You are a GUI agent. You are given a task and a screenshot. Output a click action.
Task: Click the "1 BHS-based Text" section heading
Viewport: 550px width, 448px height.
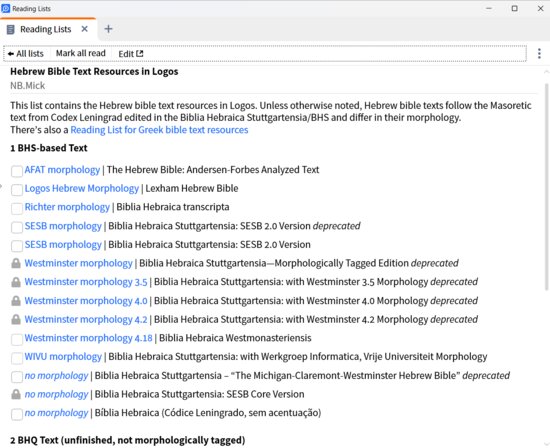click(49, 148)
